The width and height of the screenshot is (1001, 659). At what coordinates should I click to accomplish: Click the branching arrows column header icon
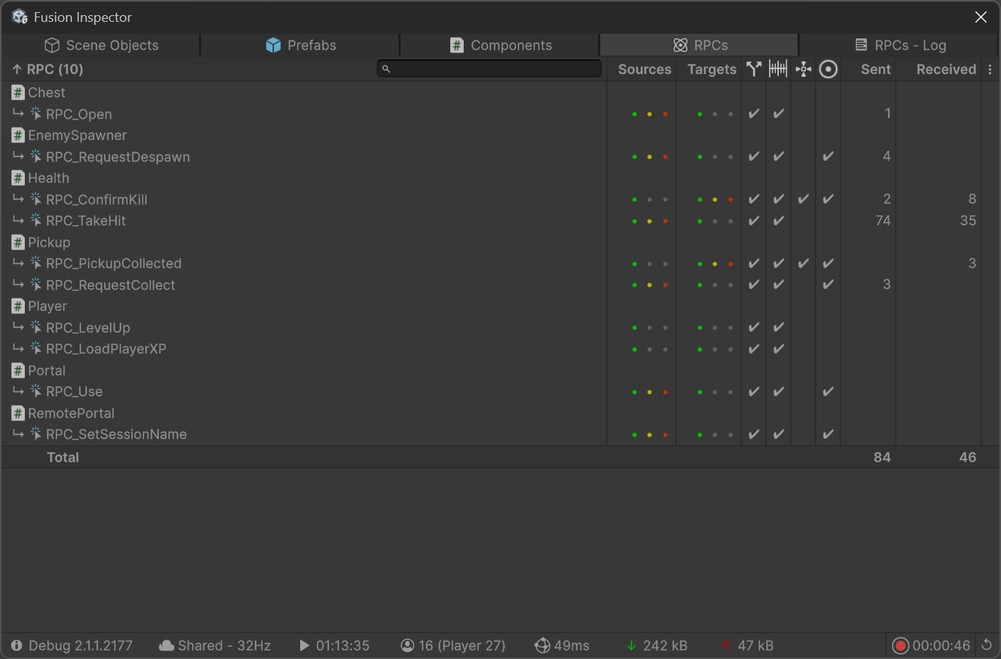coord(754,69)
